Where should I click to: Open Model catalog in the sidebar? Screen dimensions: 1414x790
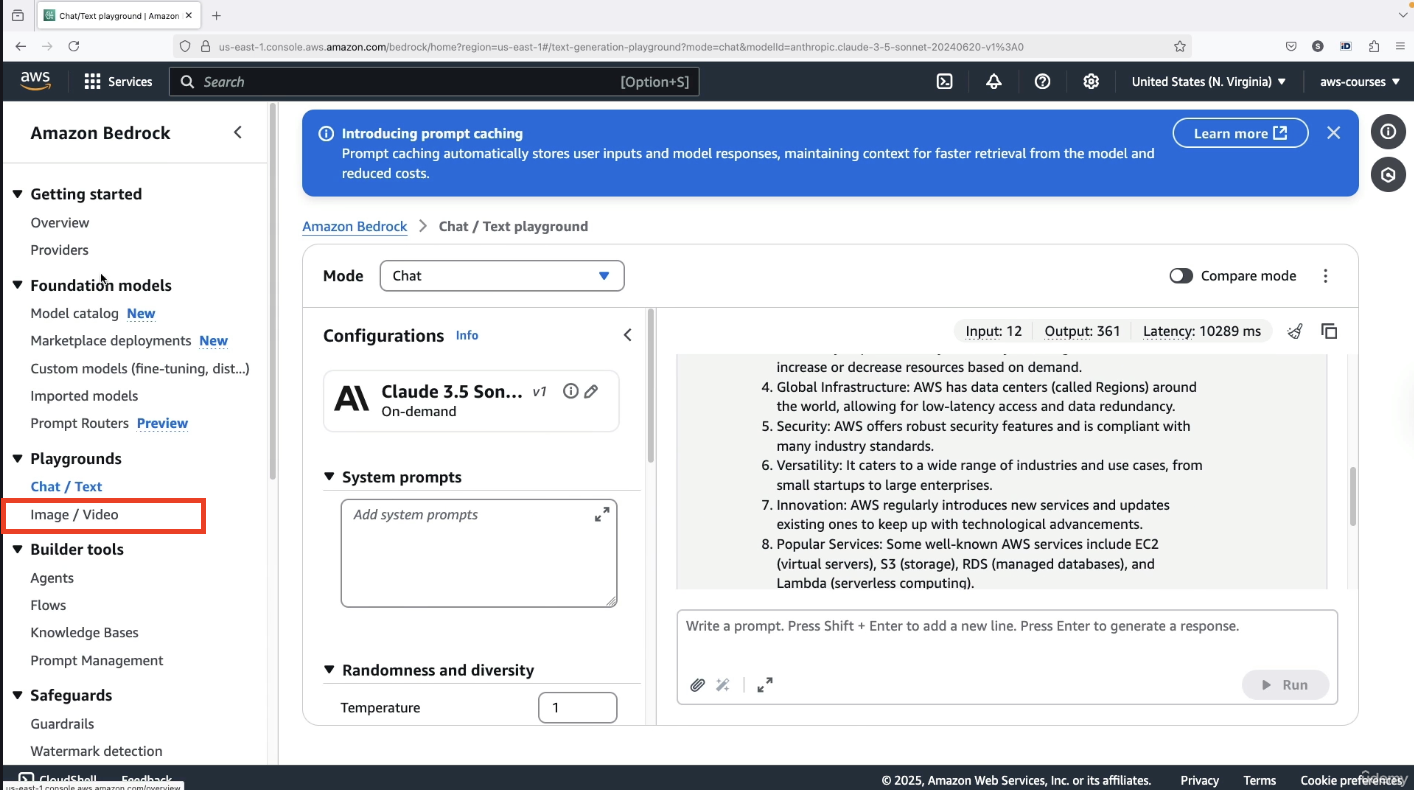pyautogui.click(x=75, y=313)
